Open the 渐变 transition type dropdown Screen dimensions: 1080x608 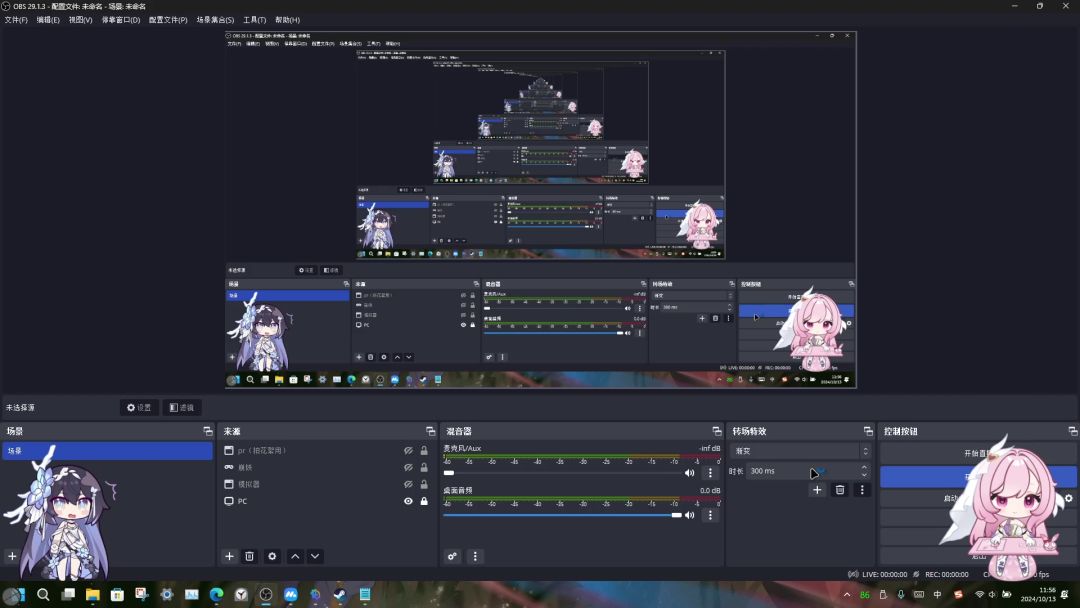click(800, 451)
